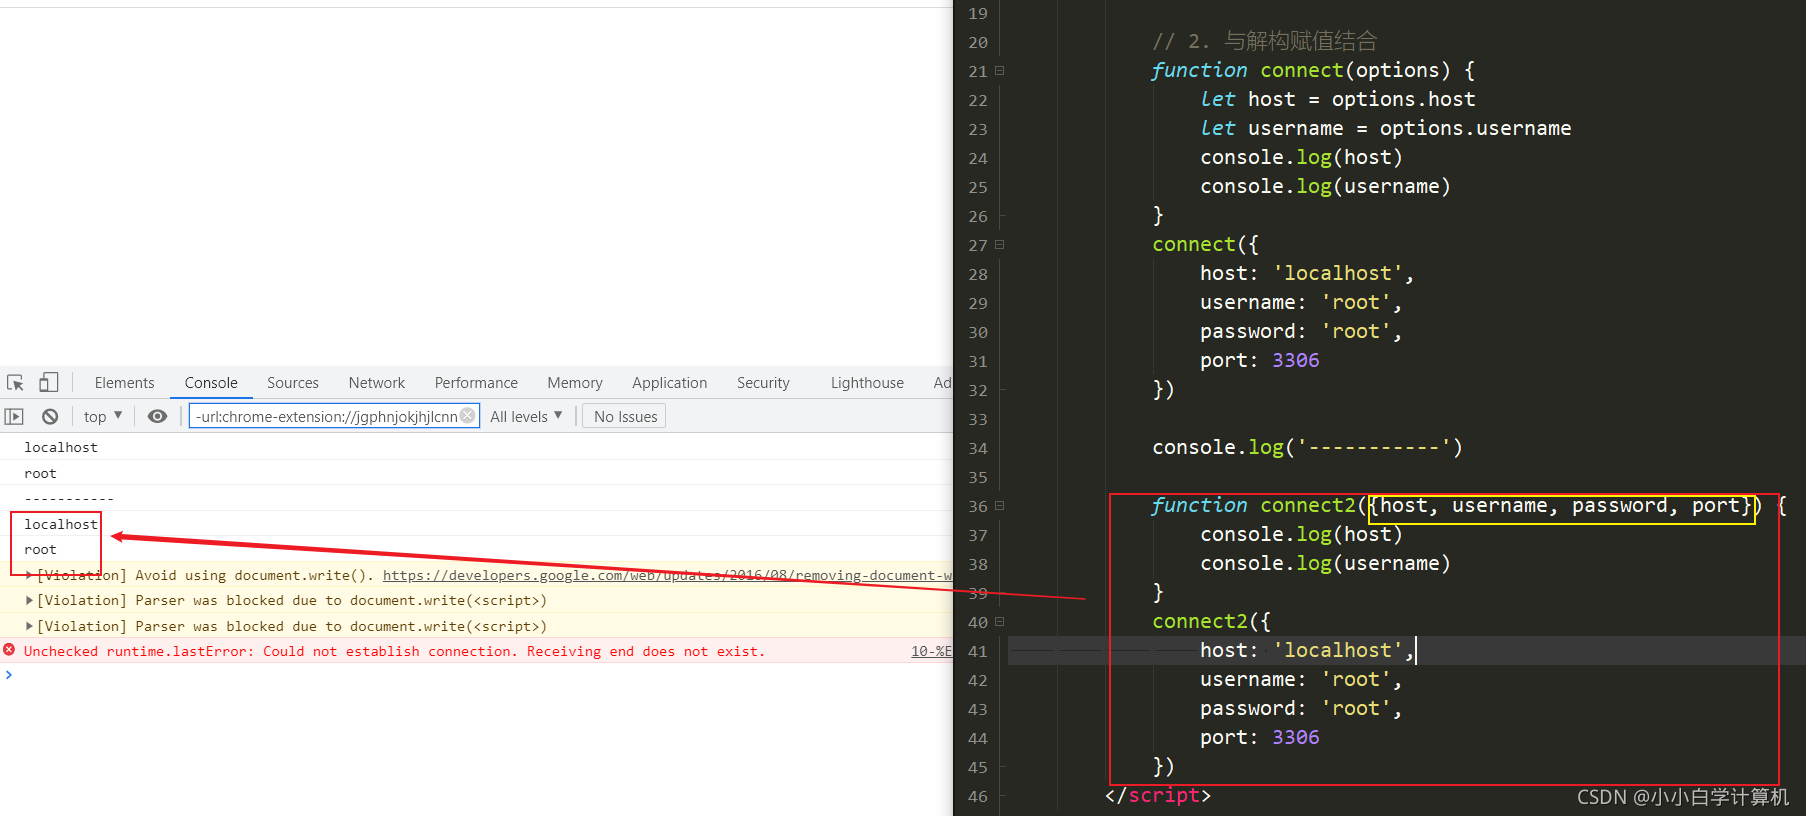Toggle the device toolbar icon
The width and height of the screenshot is (1806, 816).
click(48, 383)
